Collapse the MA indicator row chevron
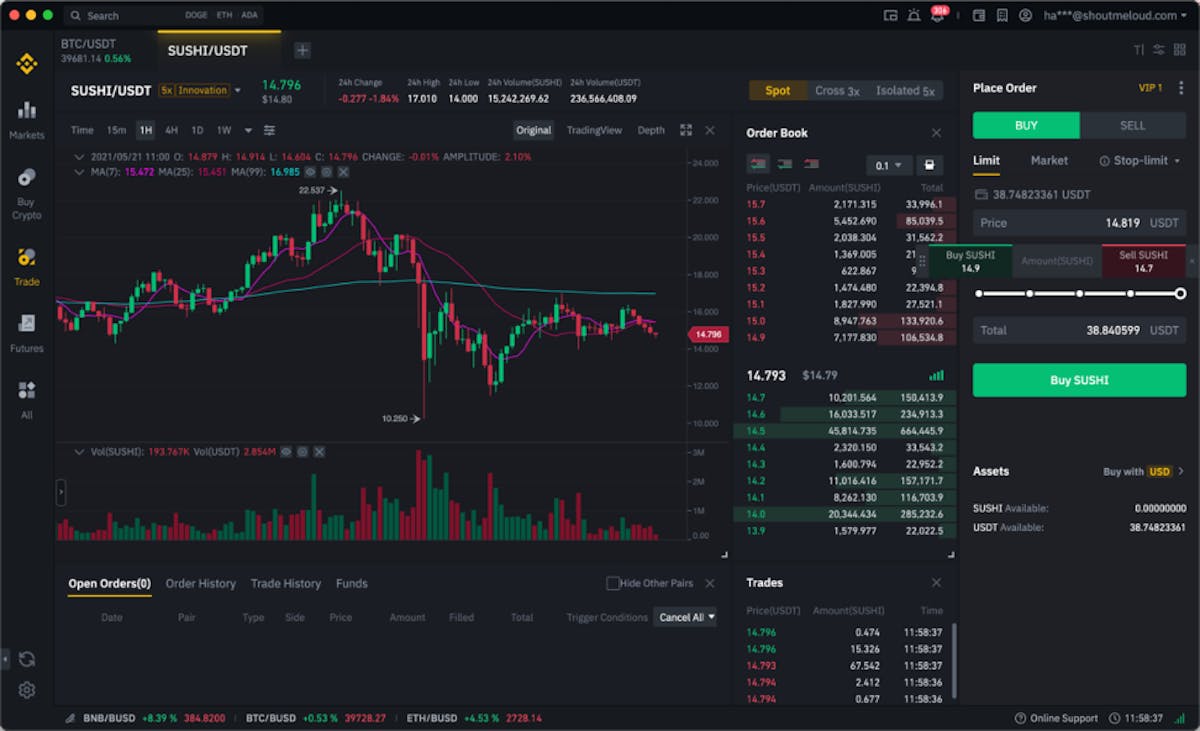 [x=80, y=172]
